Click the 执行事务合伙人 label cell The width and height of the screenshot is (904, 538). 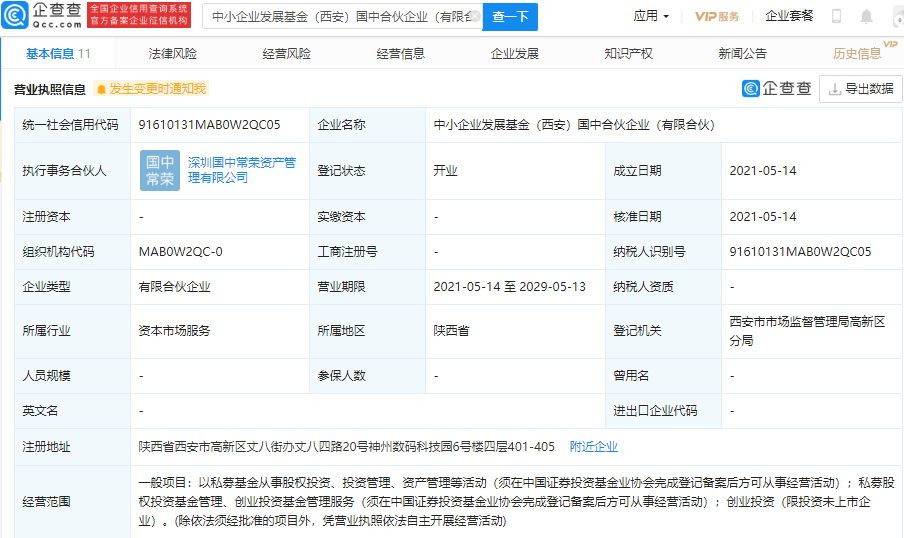pyautogui.click(x=72, y=171)
